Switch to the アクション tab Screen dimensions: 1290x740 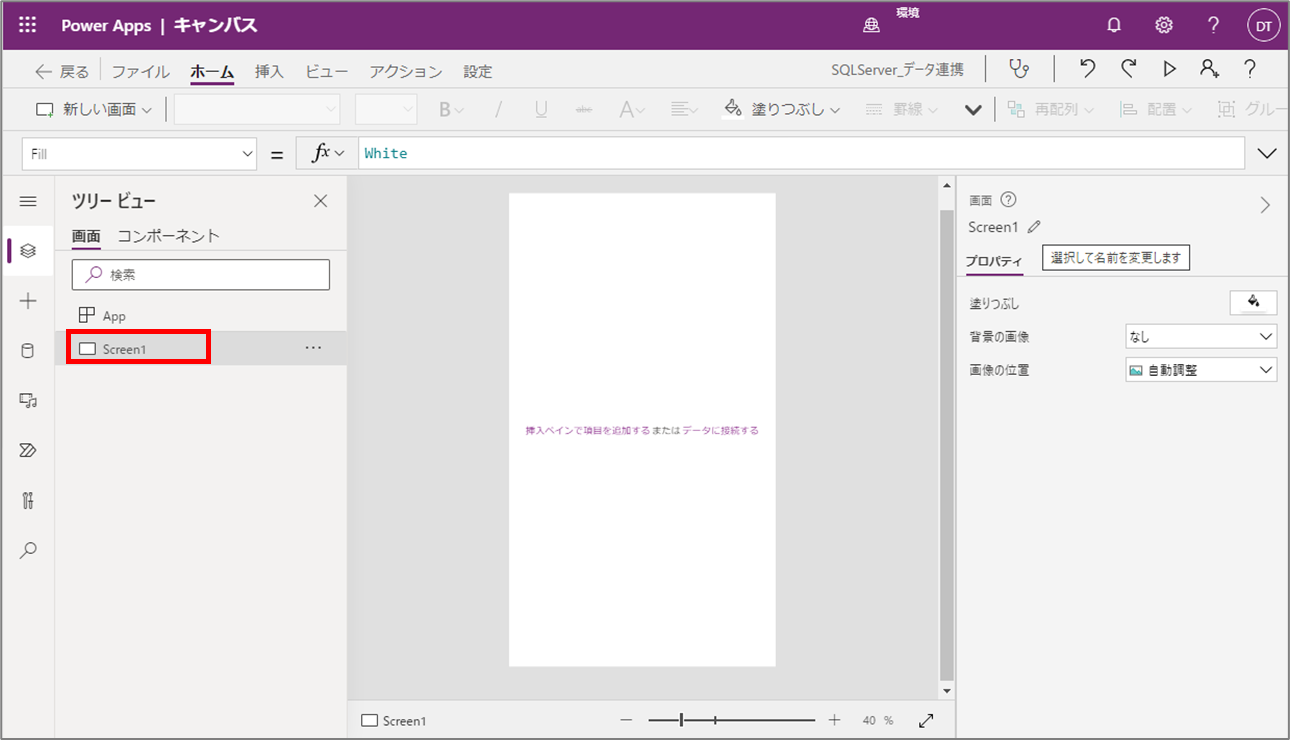405,72
